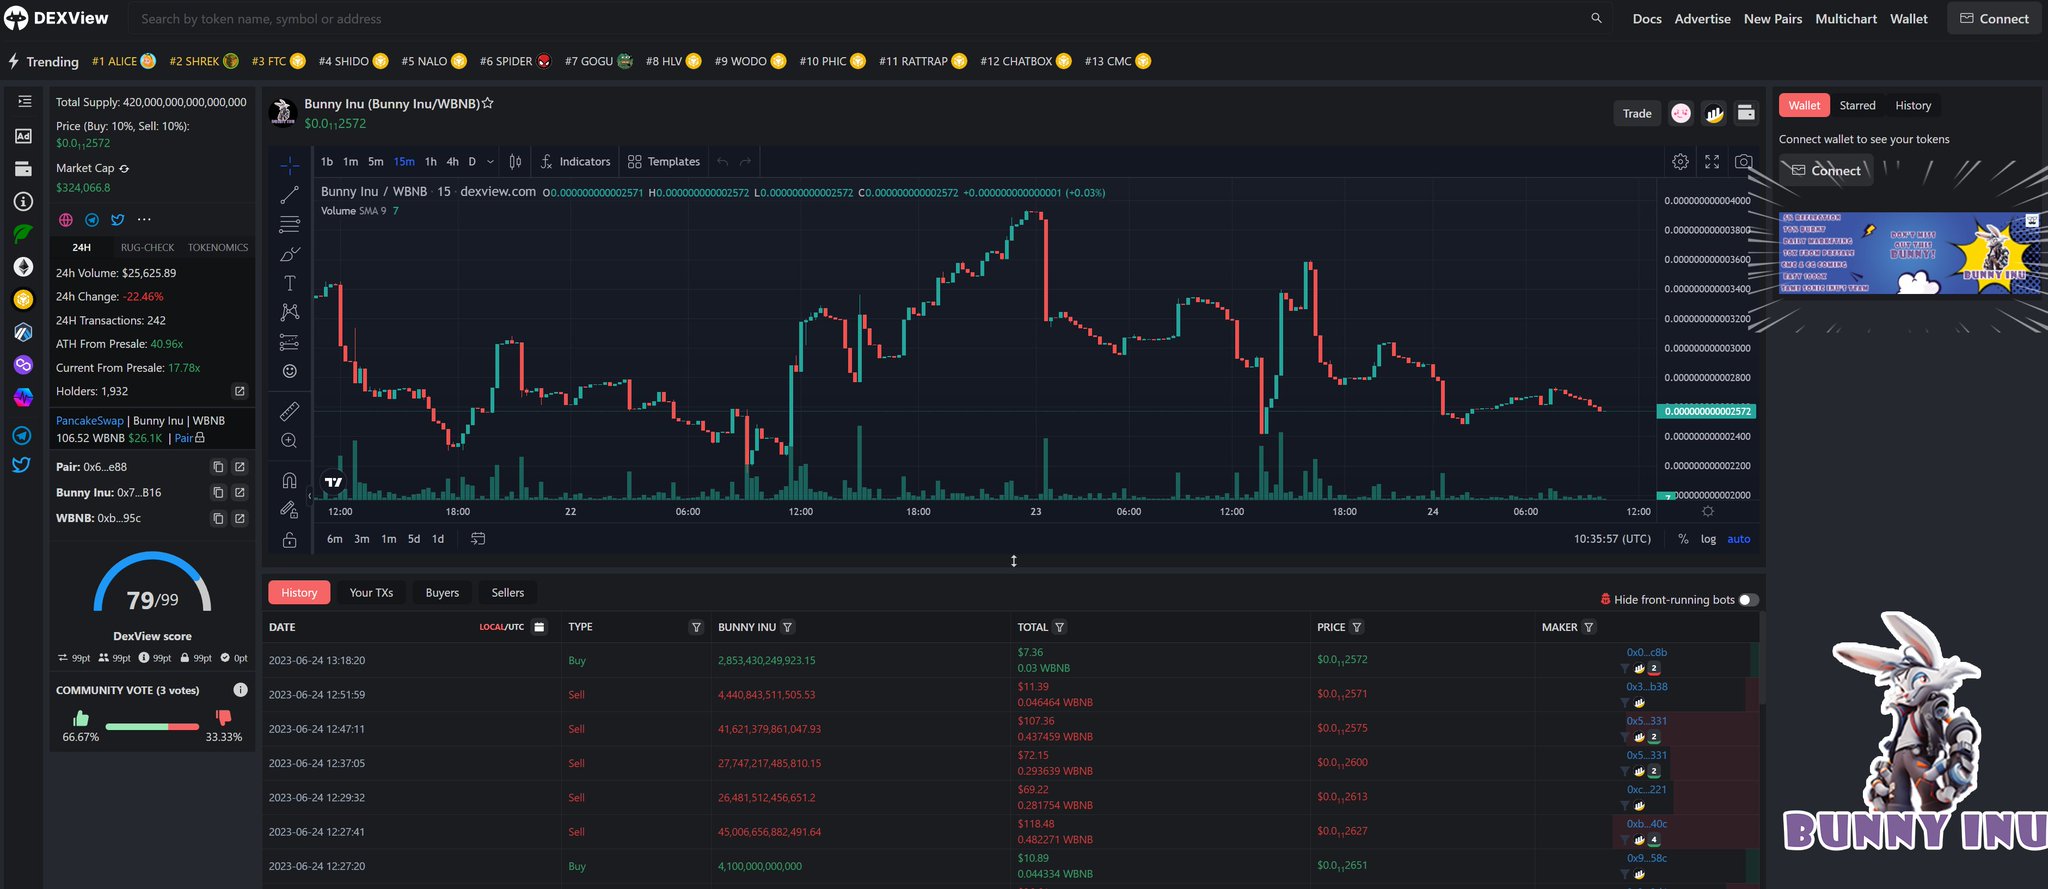Screen dimensions: 2048x889
Task: Open the candlestick chart style selector
Action: pos(515,161)
